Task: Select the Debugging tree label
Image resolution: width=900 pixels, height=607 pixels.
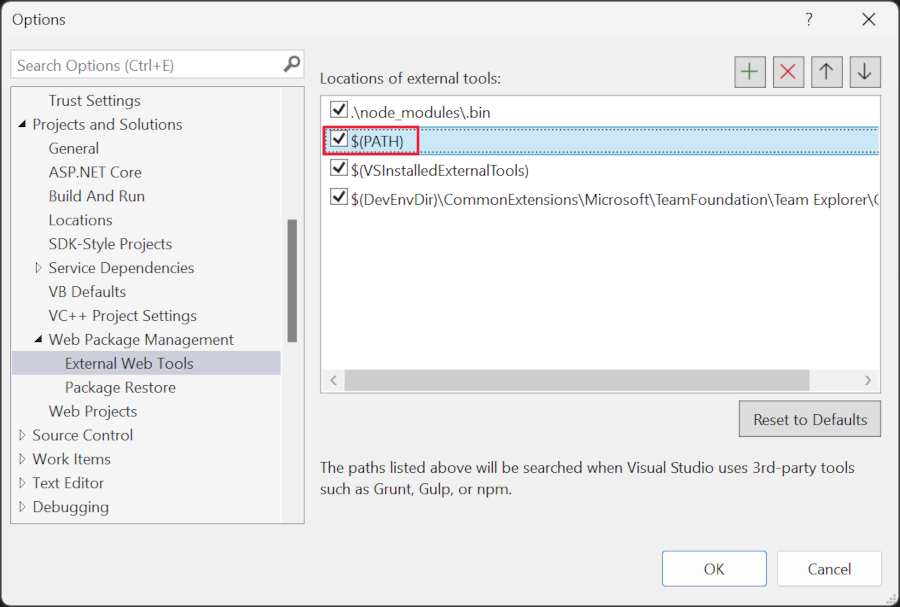Action: 70,507
